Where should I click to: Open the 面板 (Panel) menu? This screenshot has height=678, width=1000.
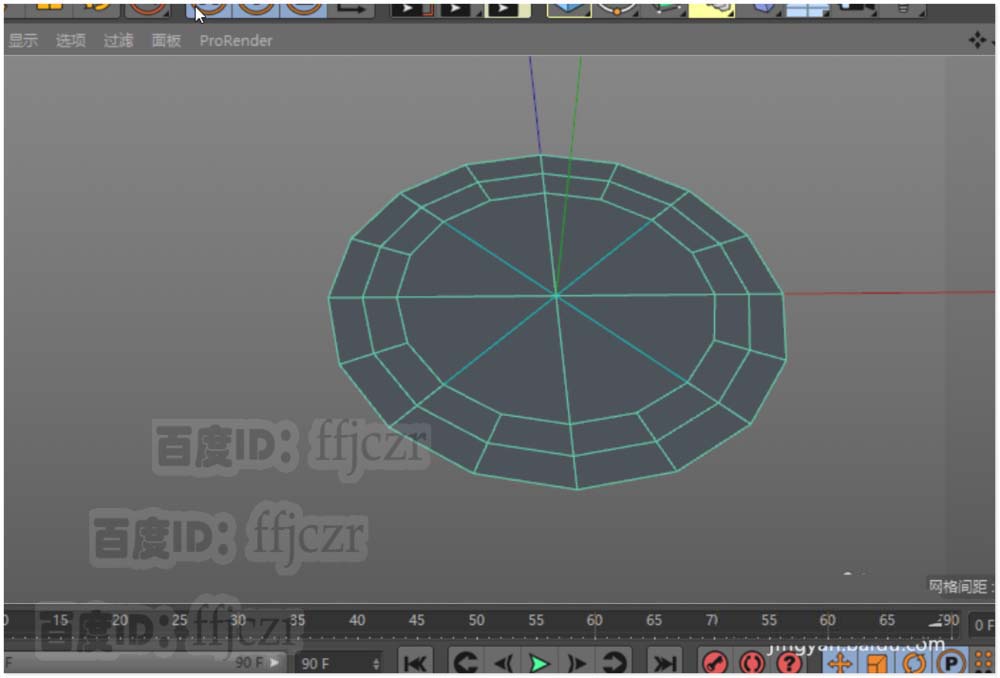coord(166,41)
